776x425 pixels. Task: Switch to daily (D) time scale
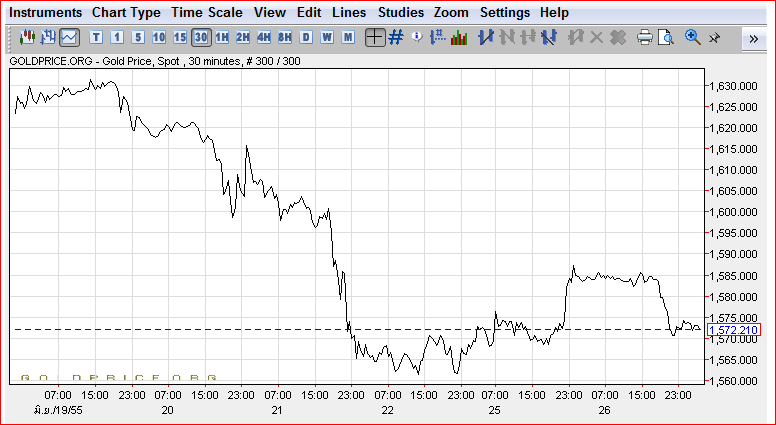click(306, 37)
